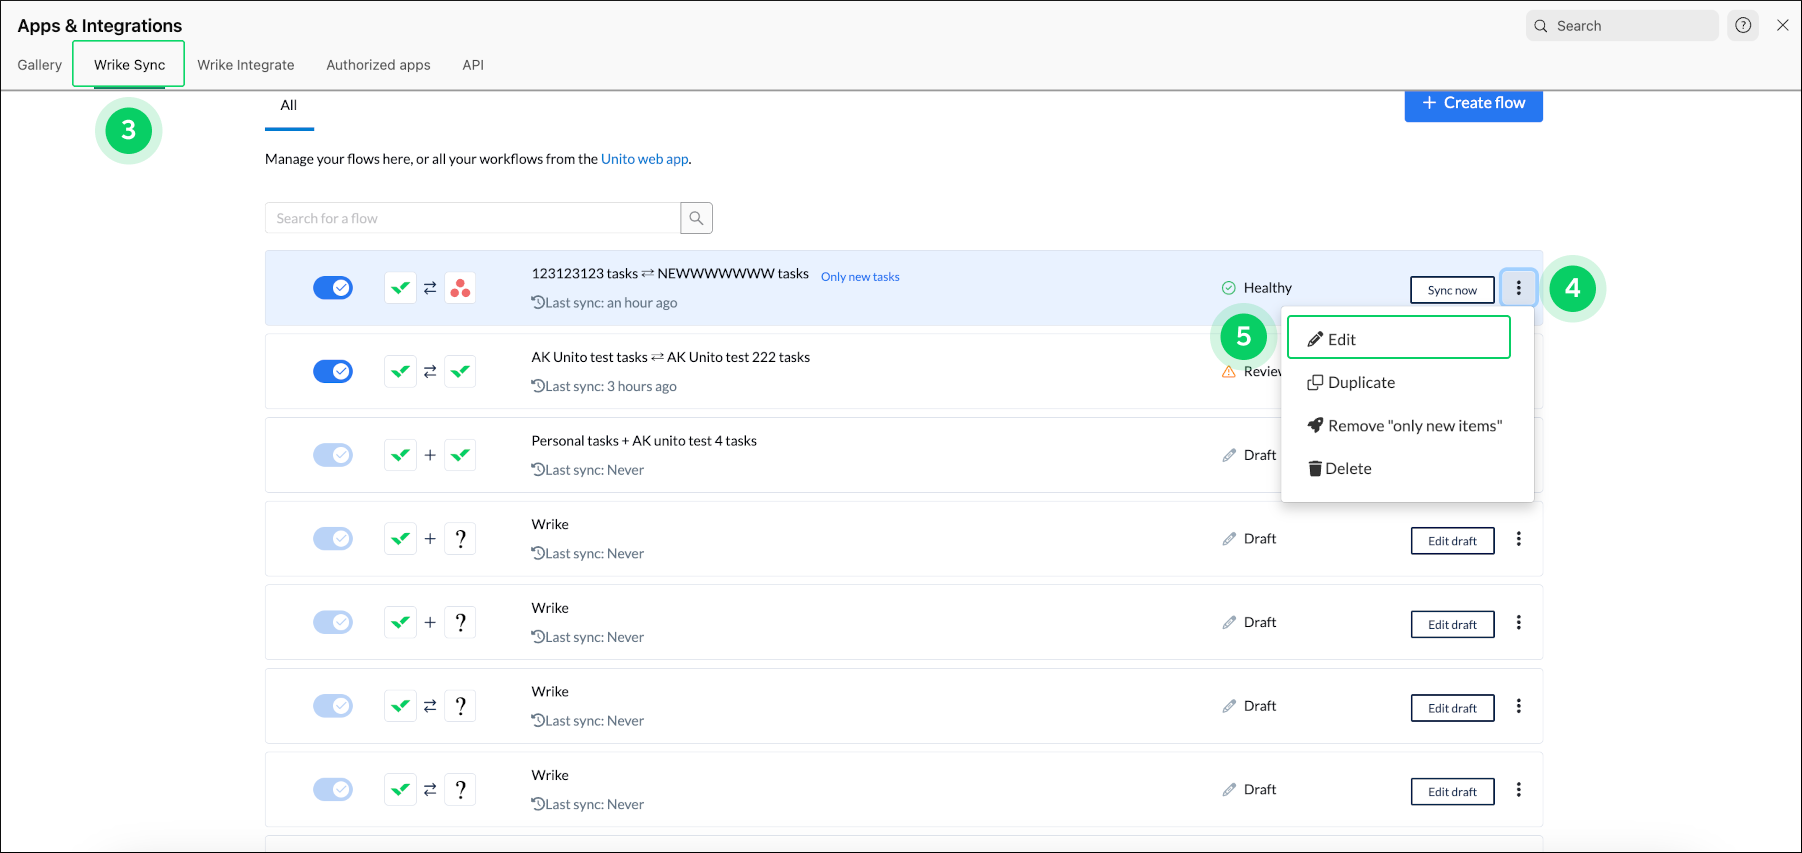Open the Unito web app link
The height and width of the screenshot is (853, 1802).
point(644,159)
